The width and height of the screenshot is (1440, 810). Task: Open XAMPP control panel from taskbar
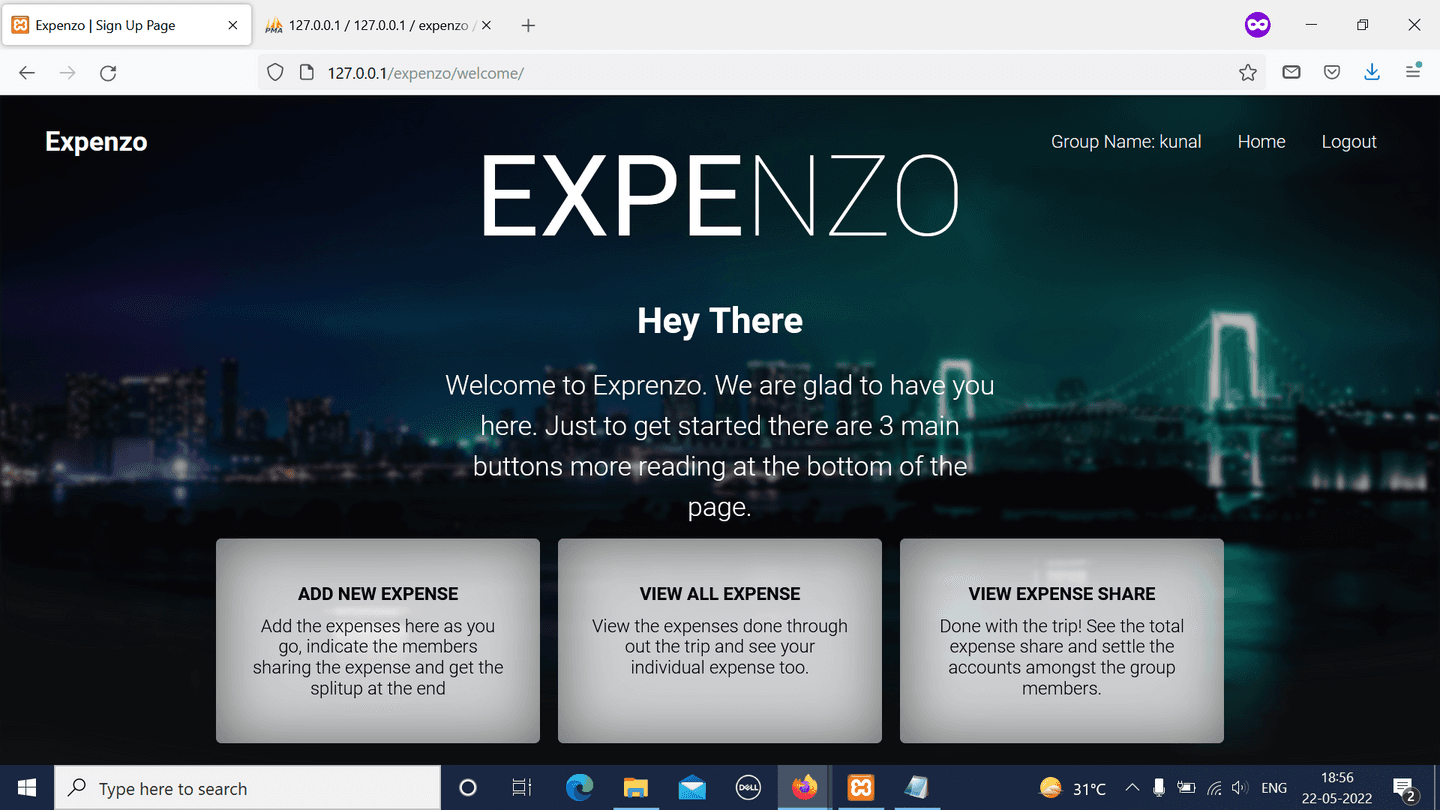(860, 788)
